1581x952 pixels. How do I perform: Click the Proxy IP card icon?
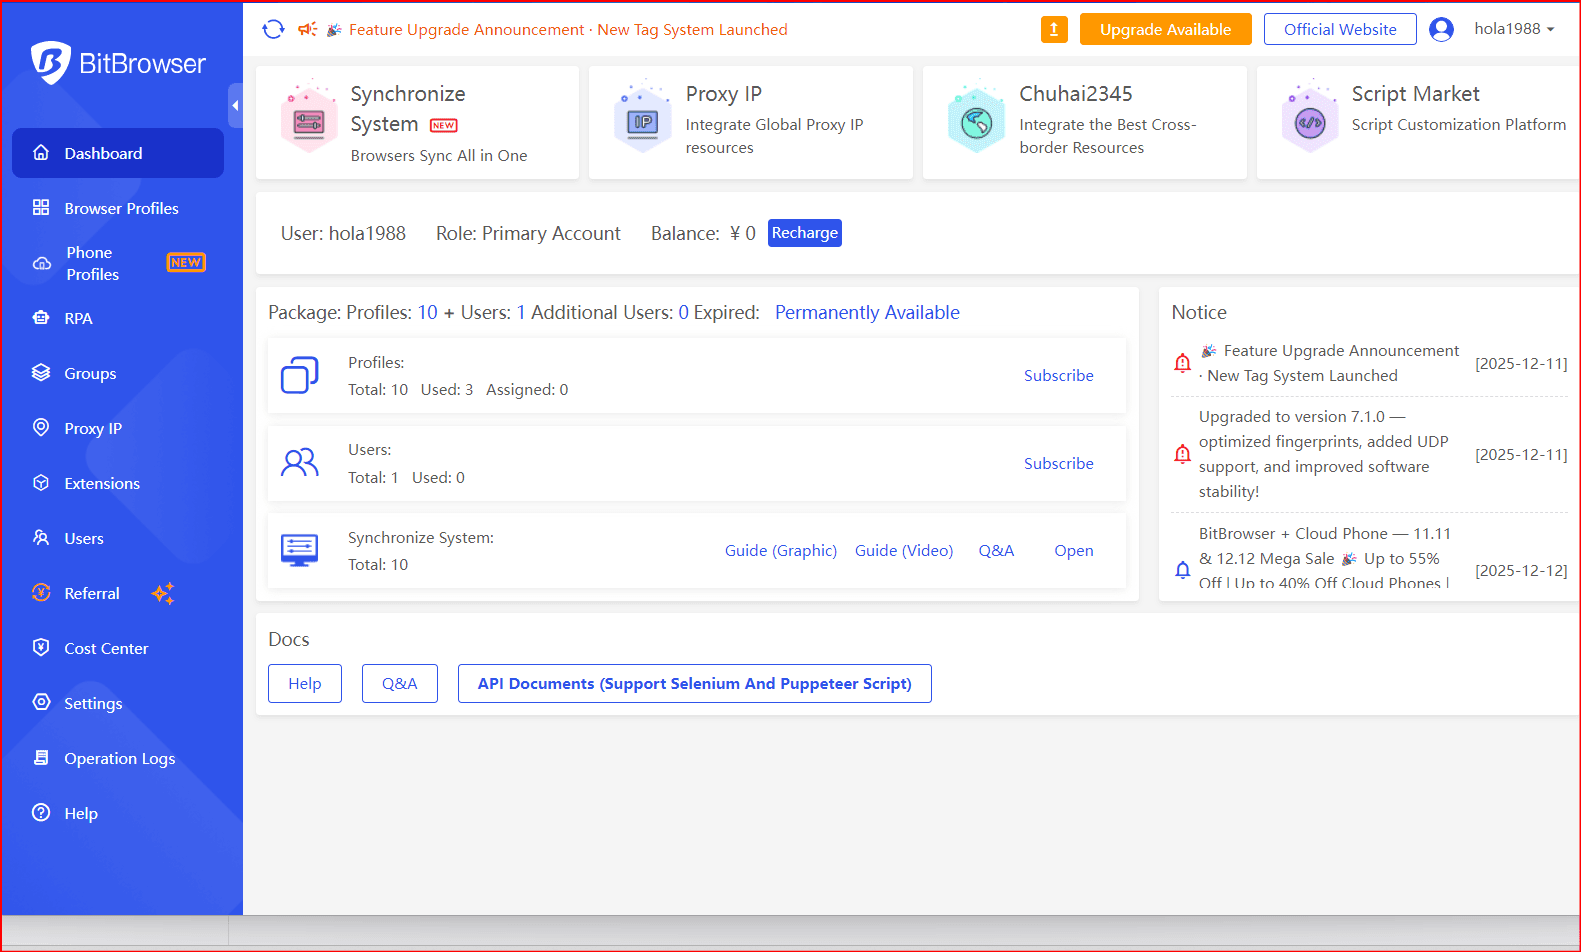click(642, 122)
